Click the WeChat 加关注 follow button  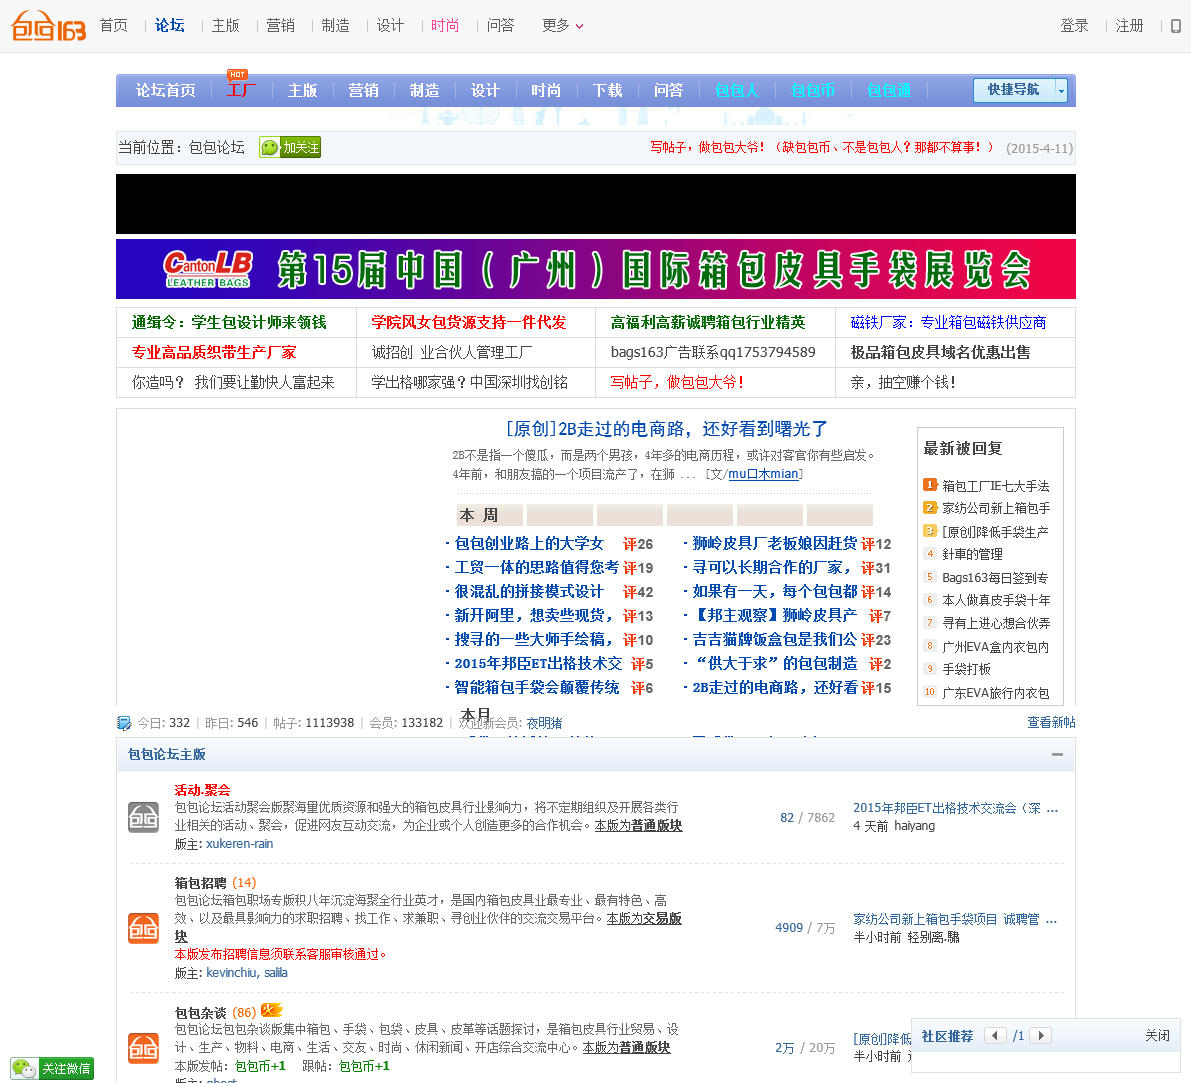290,147
